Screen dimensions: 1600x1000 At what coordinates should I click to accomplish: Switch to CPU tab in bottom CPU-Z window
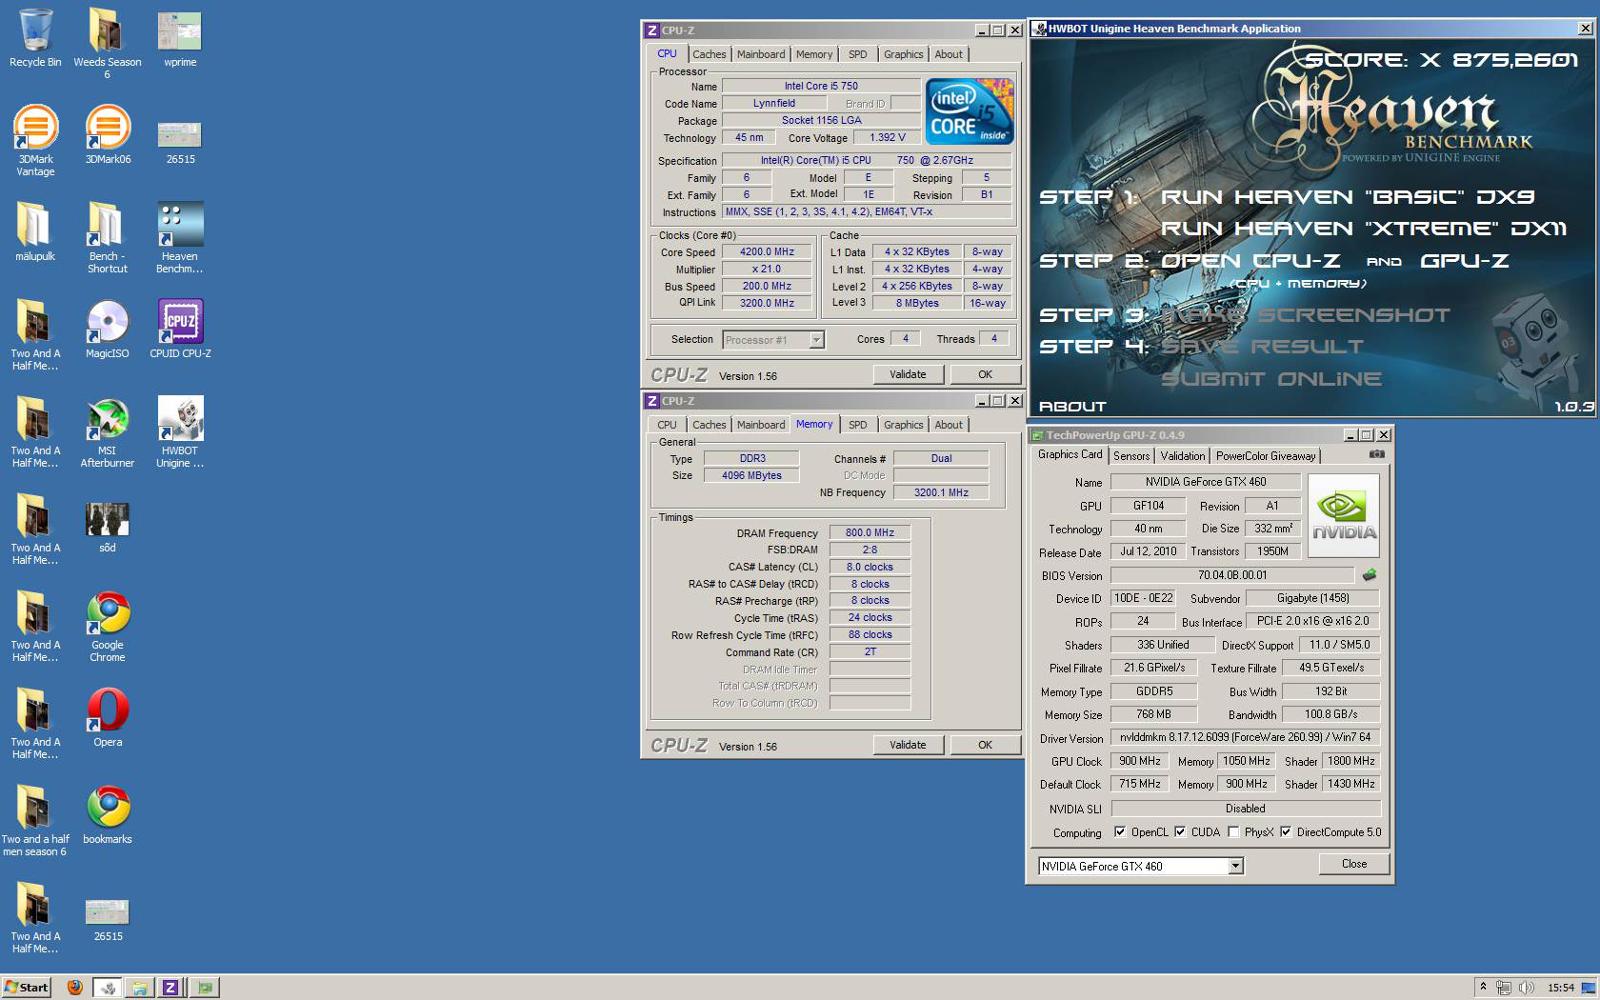click(x=667, y=425)
